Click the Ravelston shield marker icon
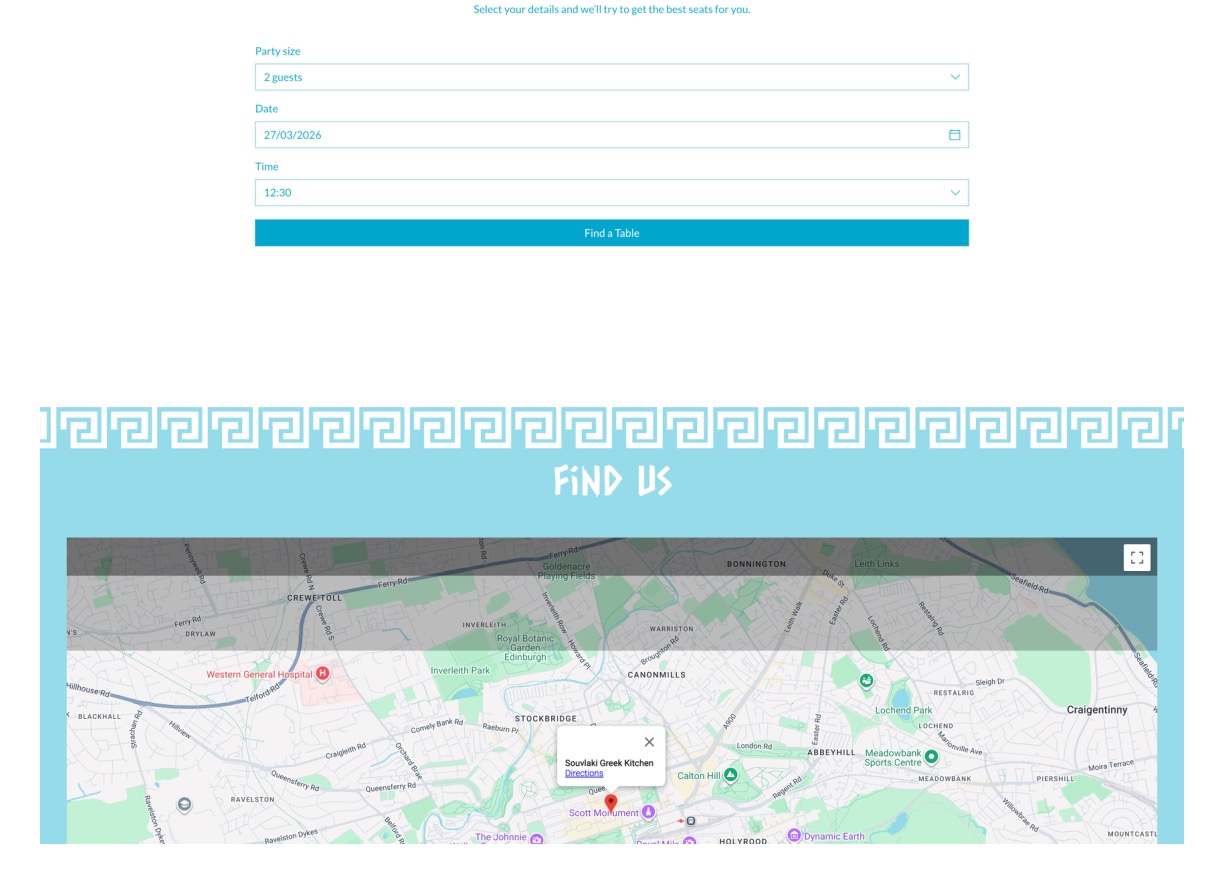 [x=184, y=804]
